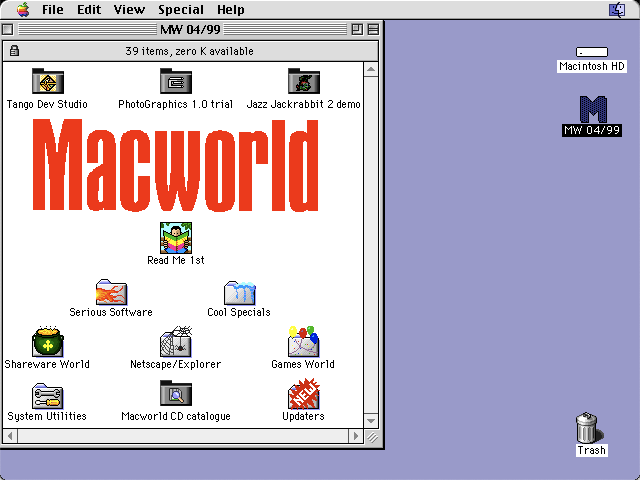Click the 'System Utilities' label
The image size is (640, 480).
pyautogui.click(x=47, y=416)
